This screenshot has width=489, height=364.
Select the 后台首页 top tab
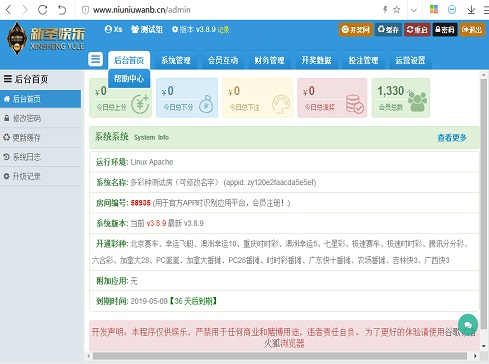(129, 60)
